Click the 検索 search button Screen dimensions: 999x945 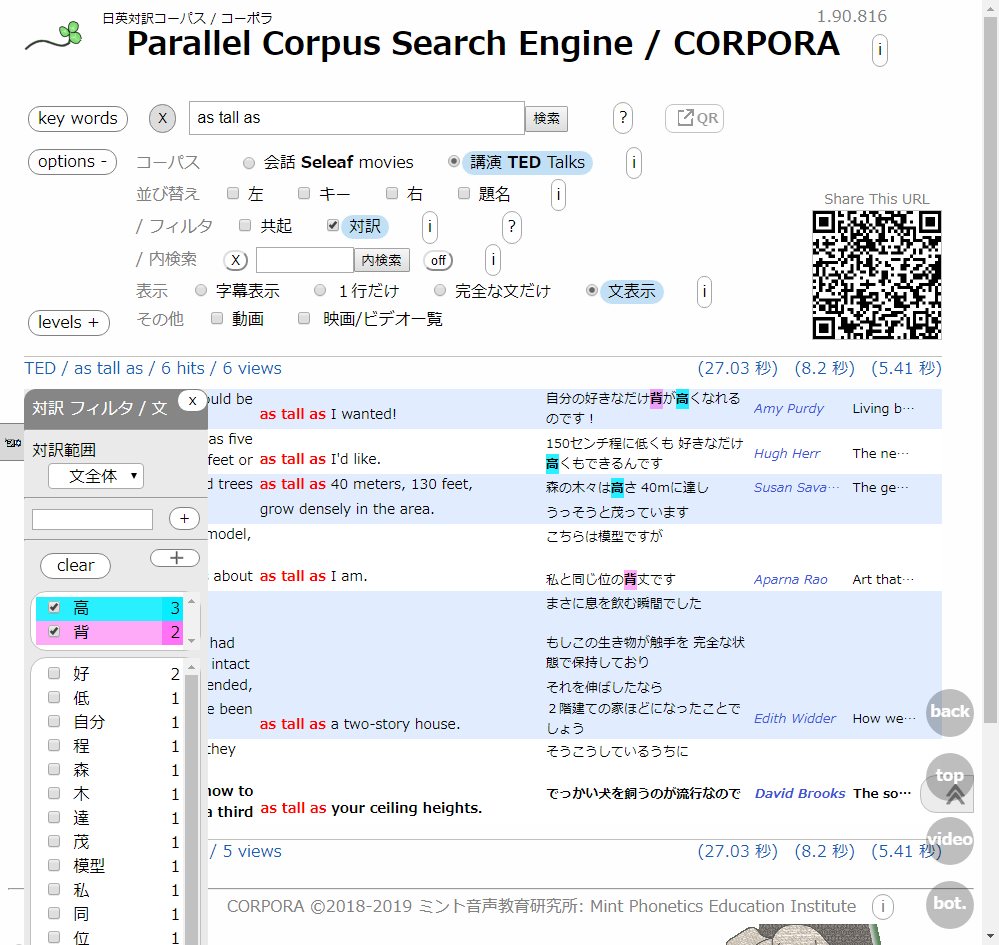[x=546, y=118]
